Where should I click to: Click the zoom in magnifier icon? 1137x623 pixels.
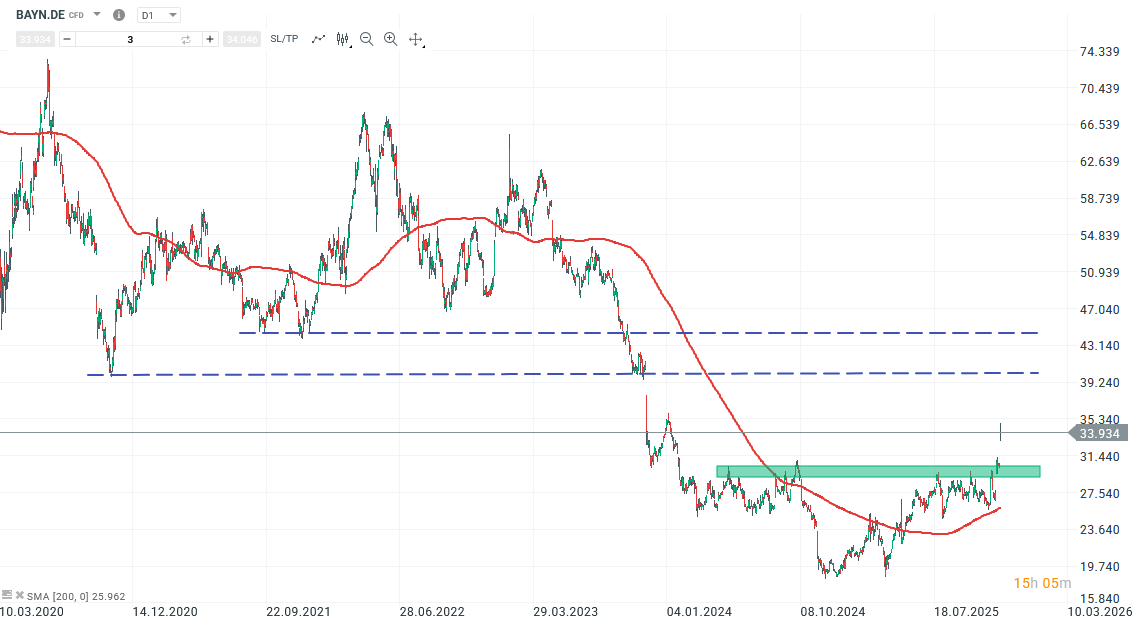390,38
